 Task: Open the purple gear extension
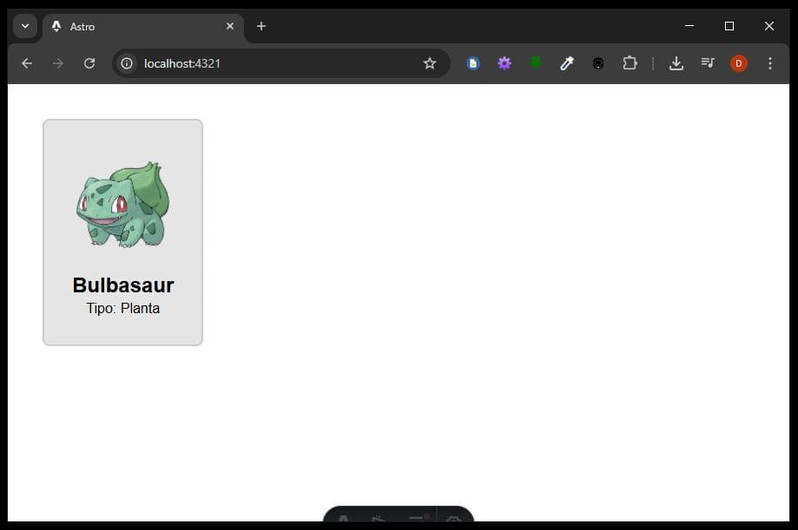tap(504, 63)
